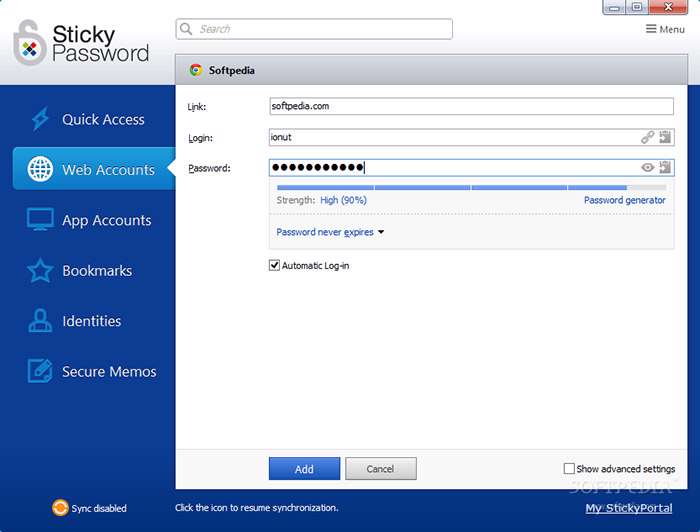Click the Bookmarks star icon
The width and height of the screenshot is (700, 532).
pyautogui.click(x=40, y=271)
